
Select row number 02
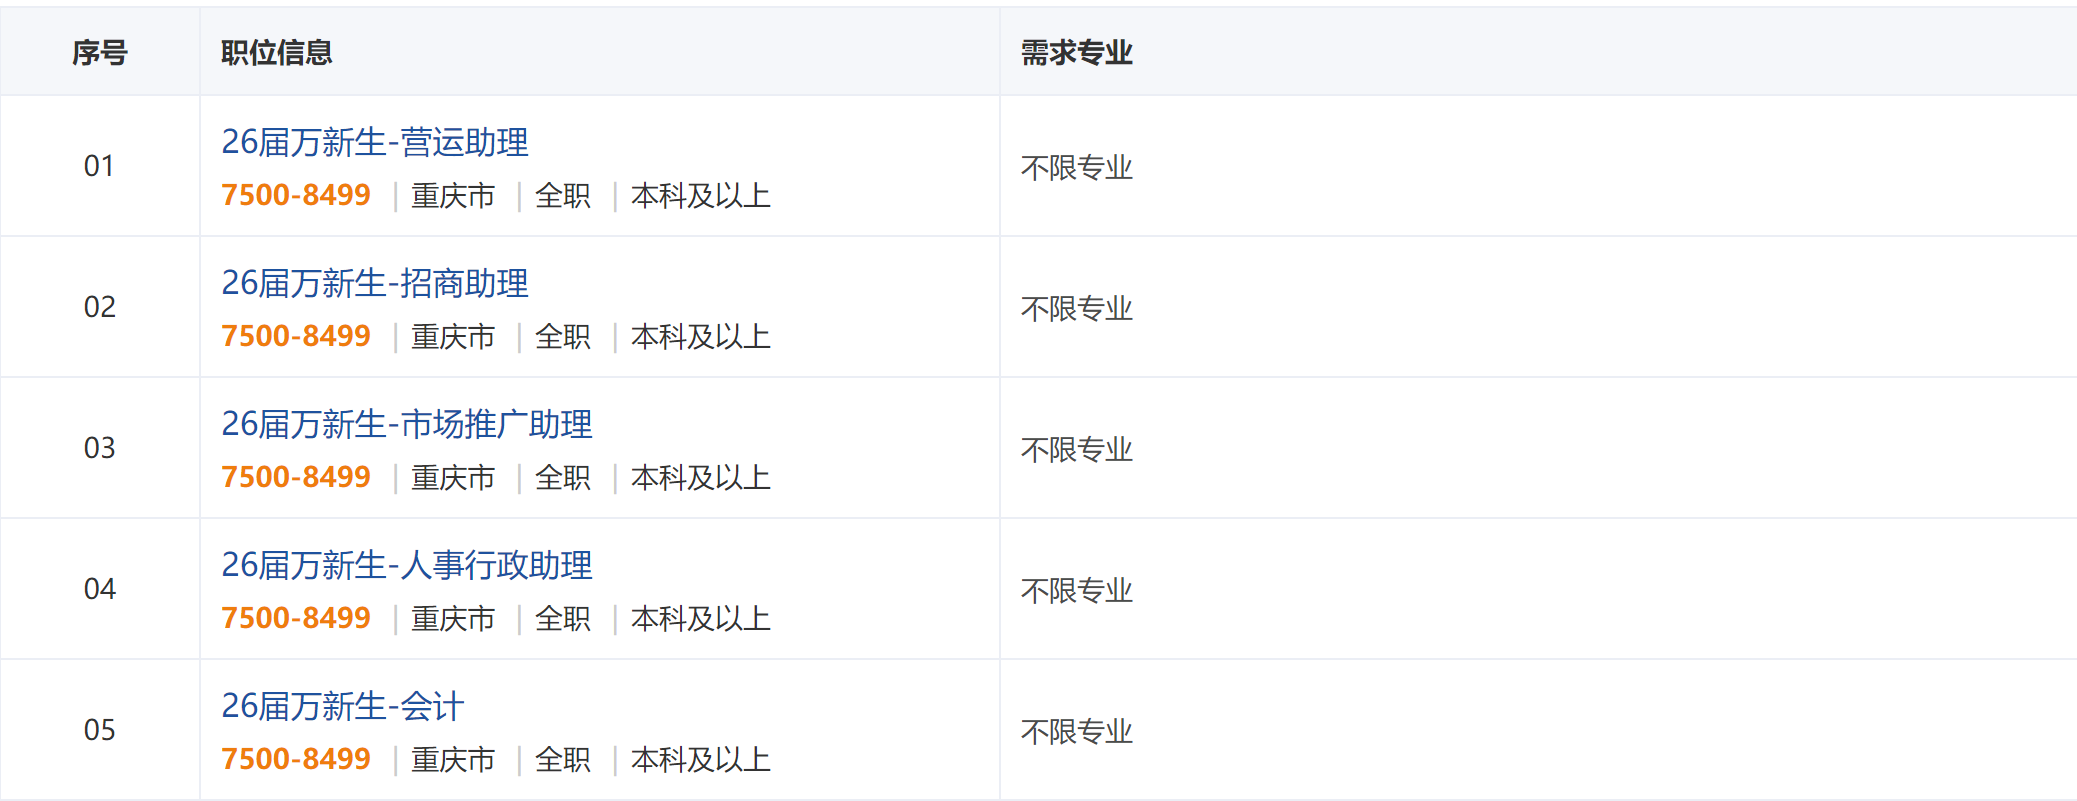point(100,307)
